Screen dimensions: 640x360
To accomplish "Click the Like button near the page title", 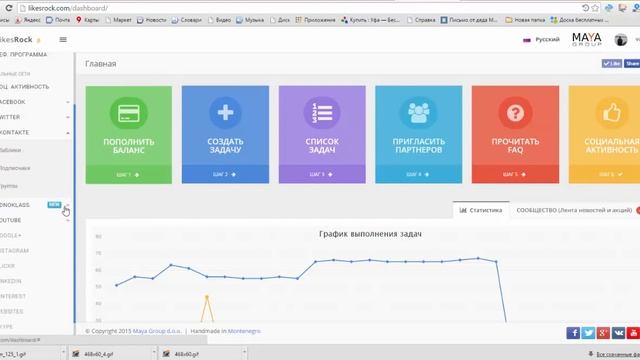I will click(611, 63).
